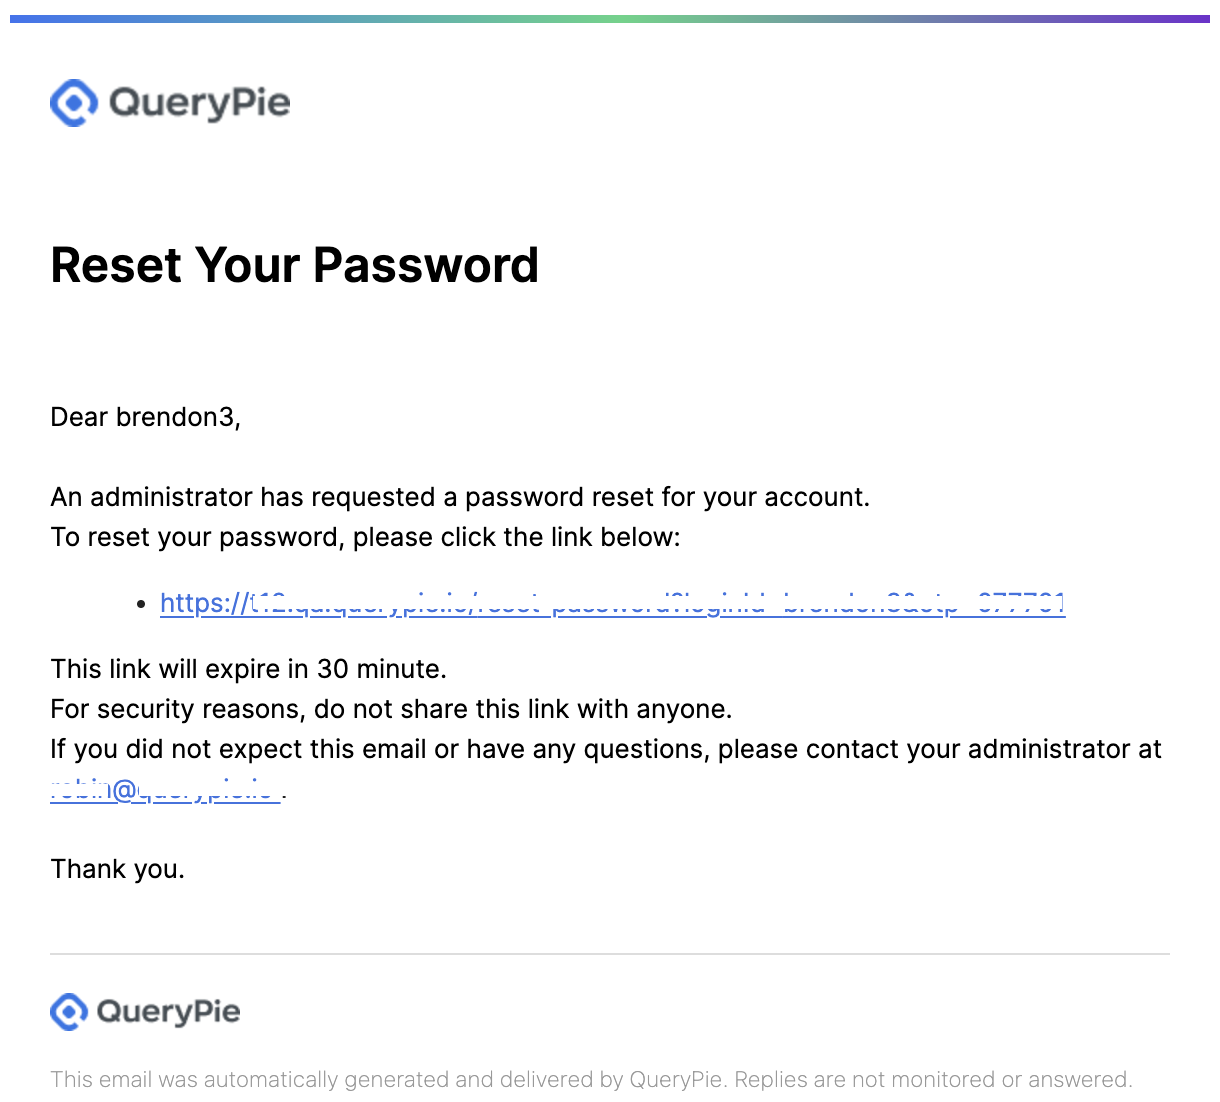Click the automatically generated email disclaimer

click(590, 1080)
